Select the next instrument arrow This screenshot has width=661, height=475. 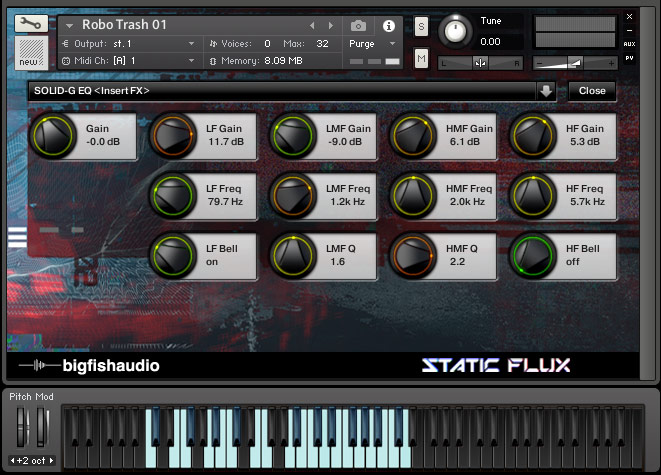point(331,26)
